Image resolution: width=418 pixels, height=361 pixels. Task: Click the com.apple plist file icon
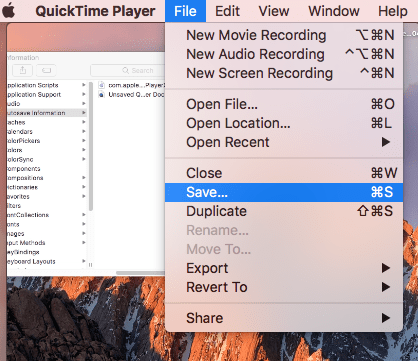(x=102, y=85)
